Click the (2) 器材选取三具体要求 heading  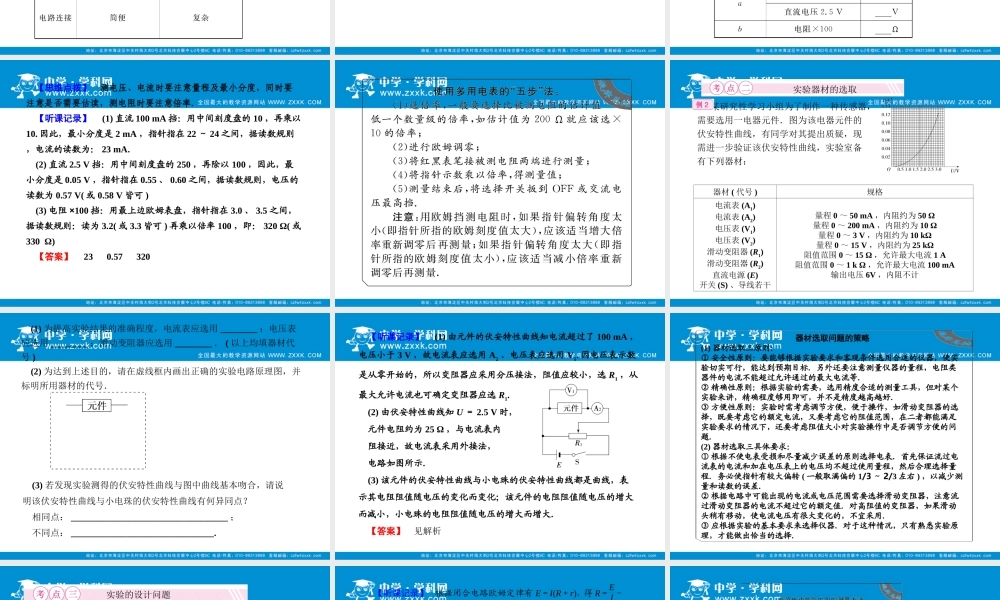coord(745,447)
